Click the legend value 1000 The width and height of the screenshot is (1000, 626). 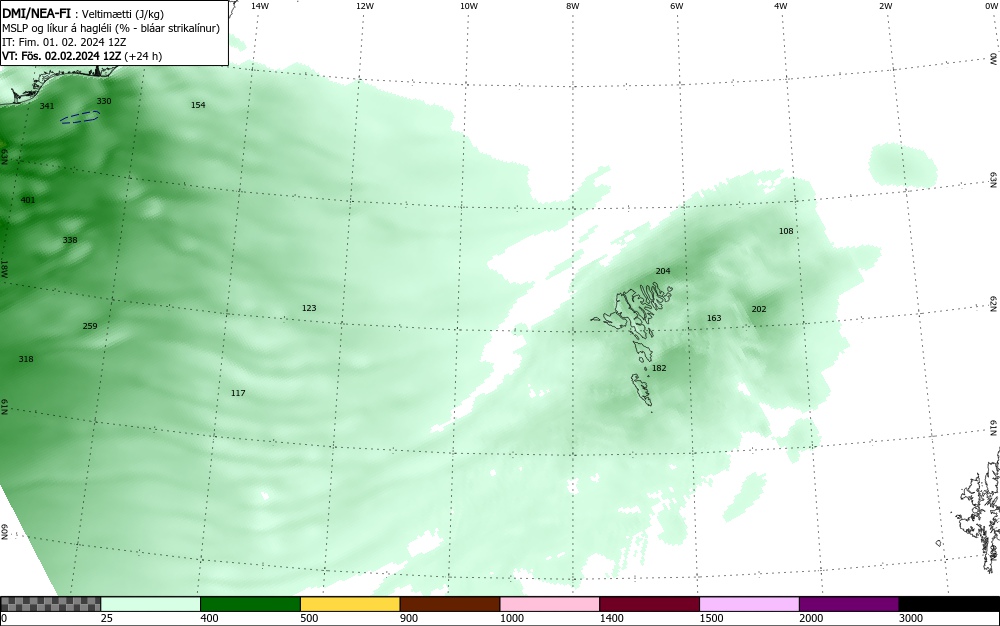click(511, 618)
